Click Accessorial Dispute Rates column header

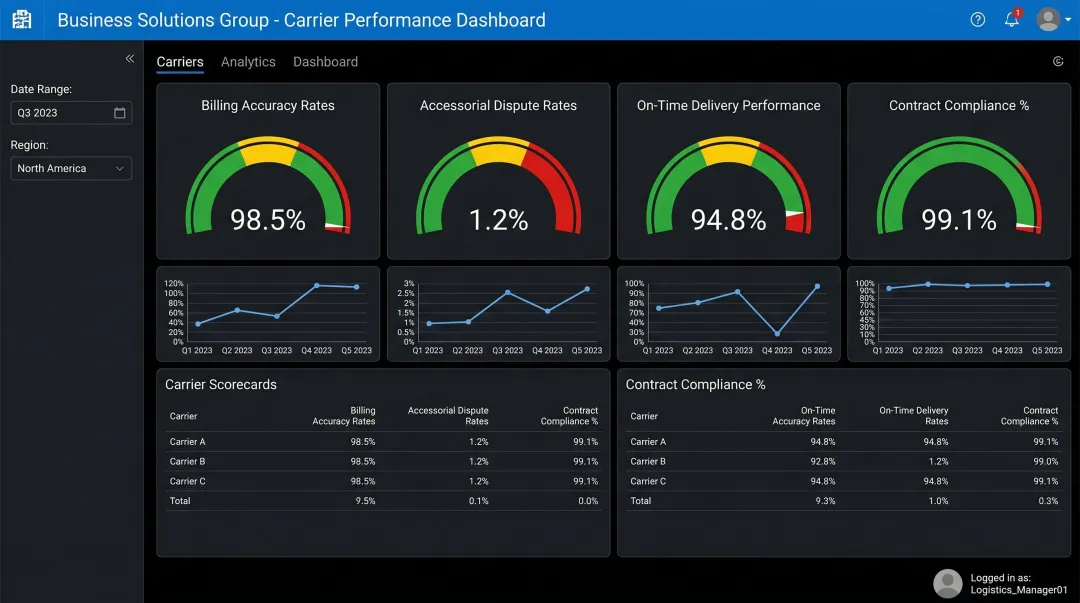448,416
